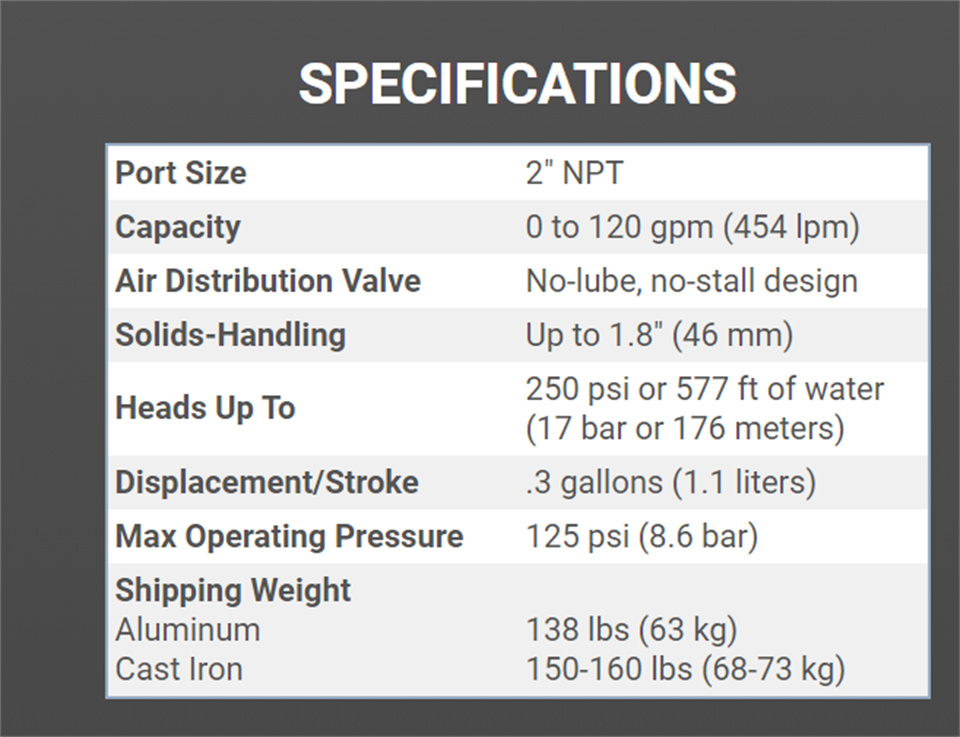Select the Capacity row label
Viewport: 960px width, 737px height.
[x=178, y=228]
